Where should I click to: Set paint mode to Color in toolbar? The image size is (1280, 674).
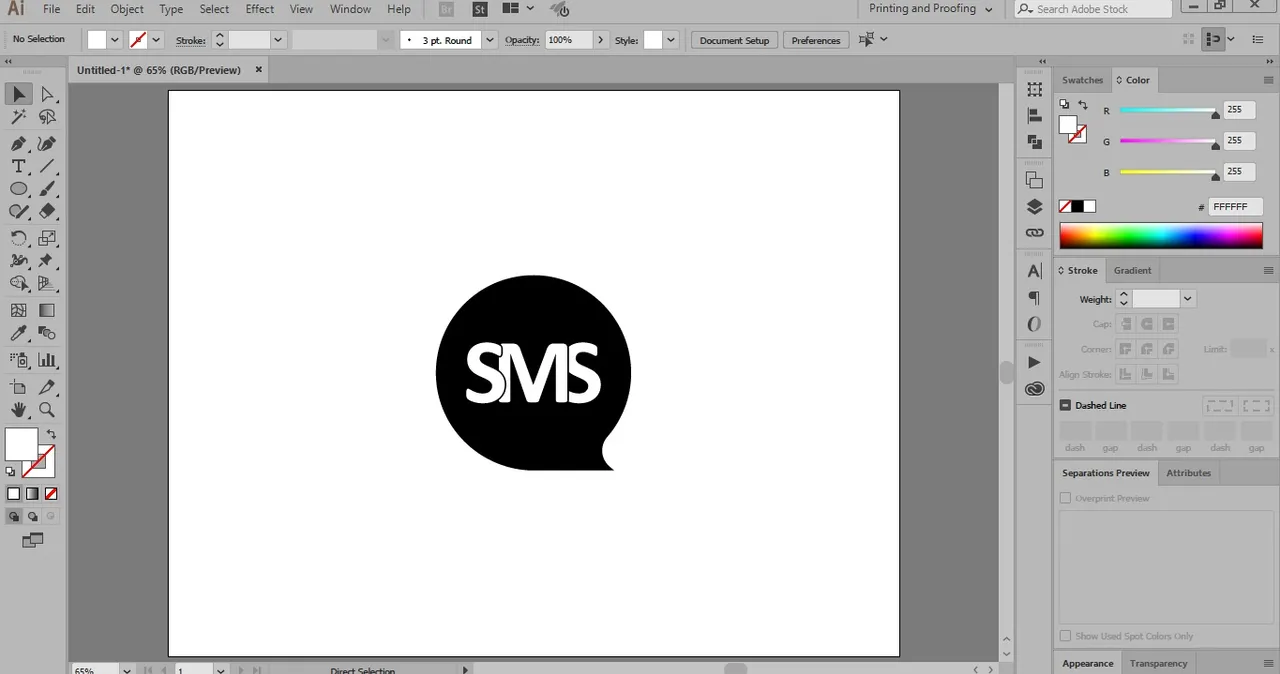click(x=14, y=494)
